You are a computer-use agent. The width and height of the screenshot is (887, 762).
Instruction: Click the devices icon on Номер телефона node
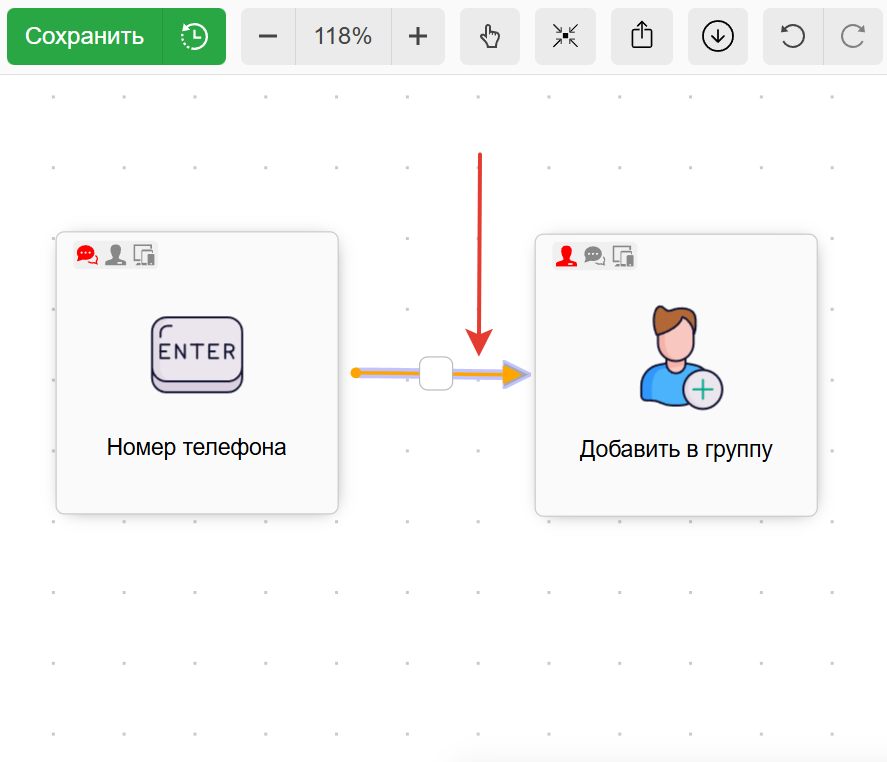(x=145, y=255)
